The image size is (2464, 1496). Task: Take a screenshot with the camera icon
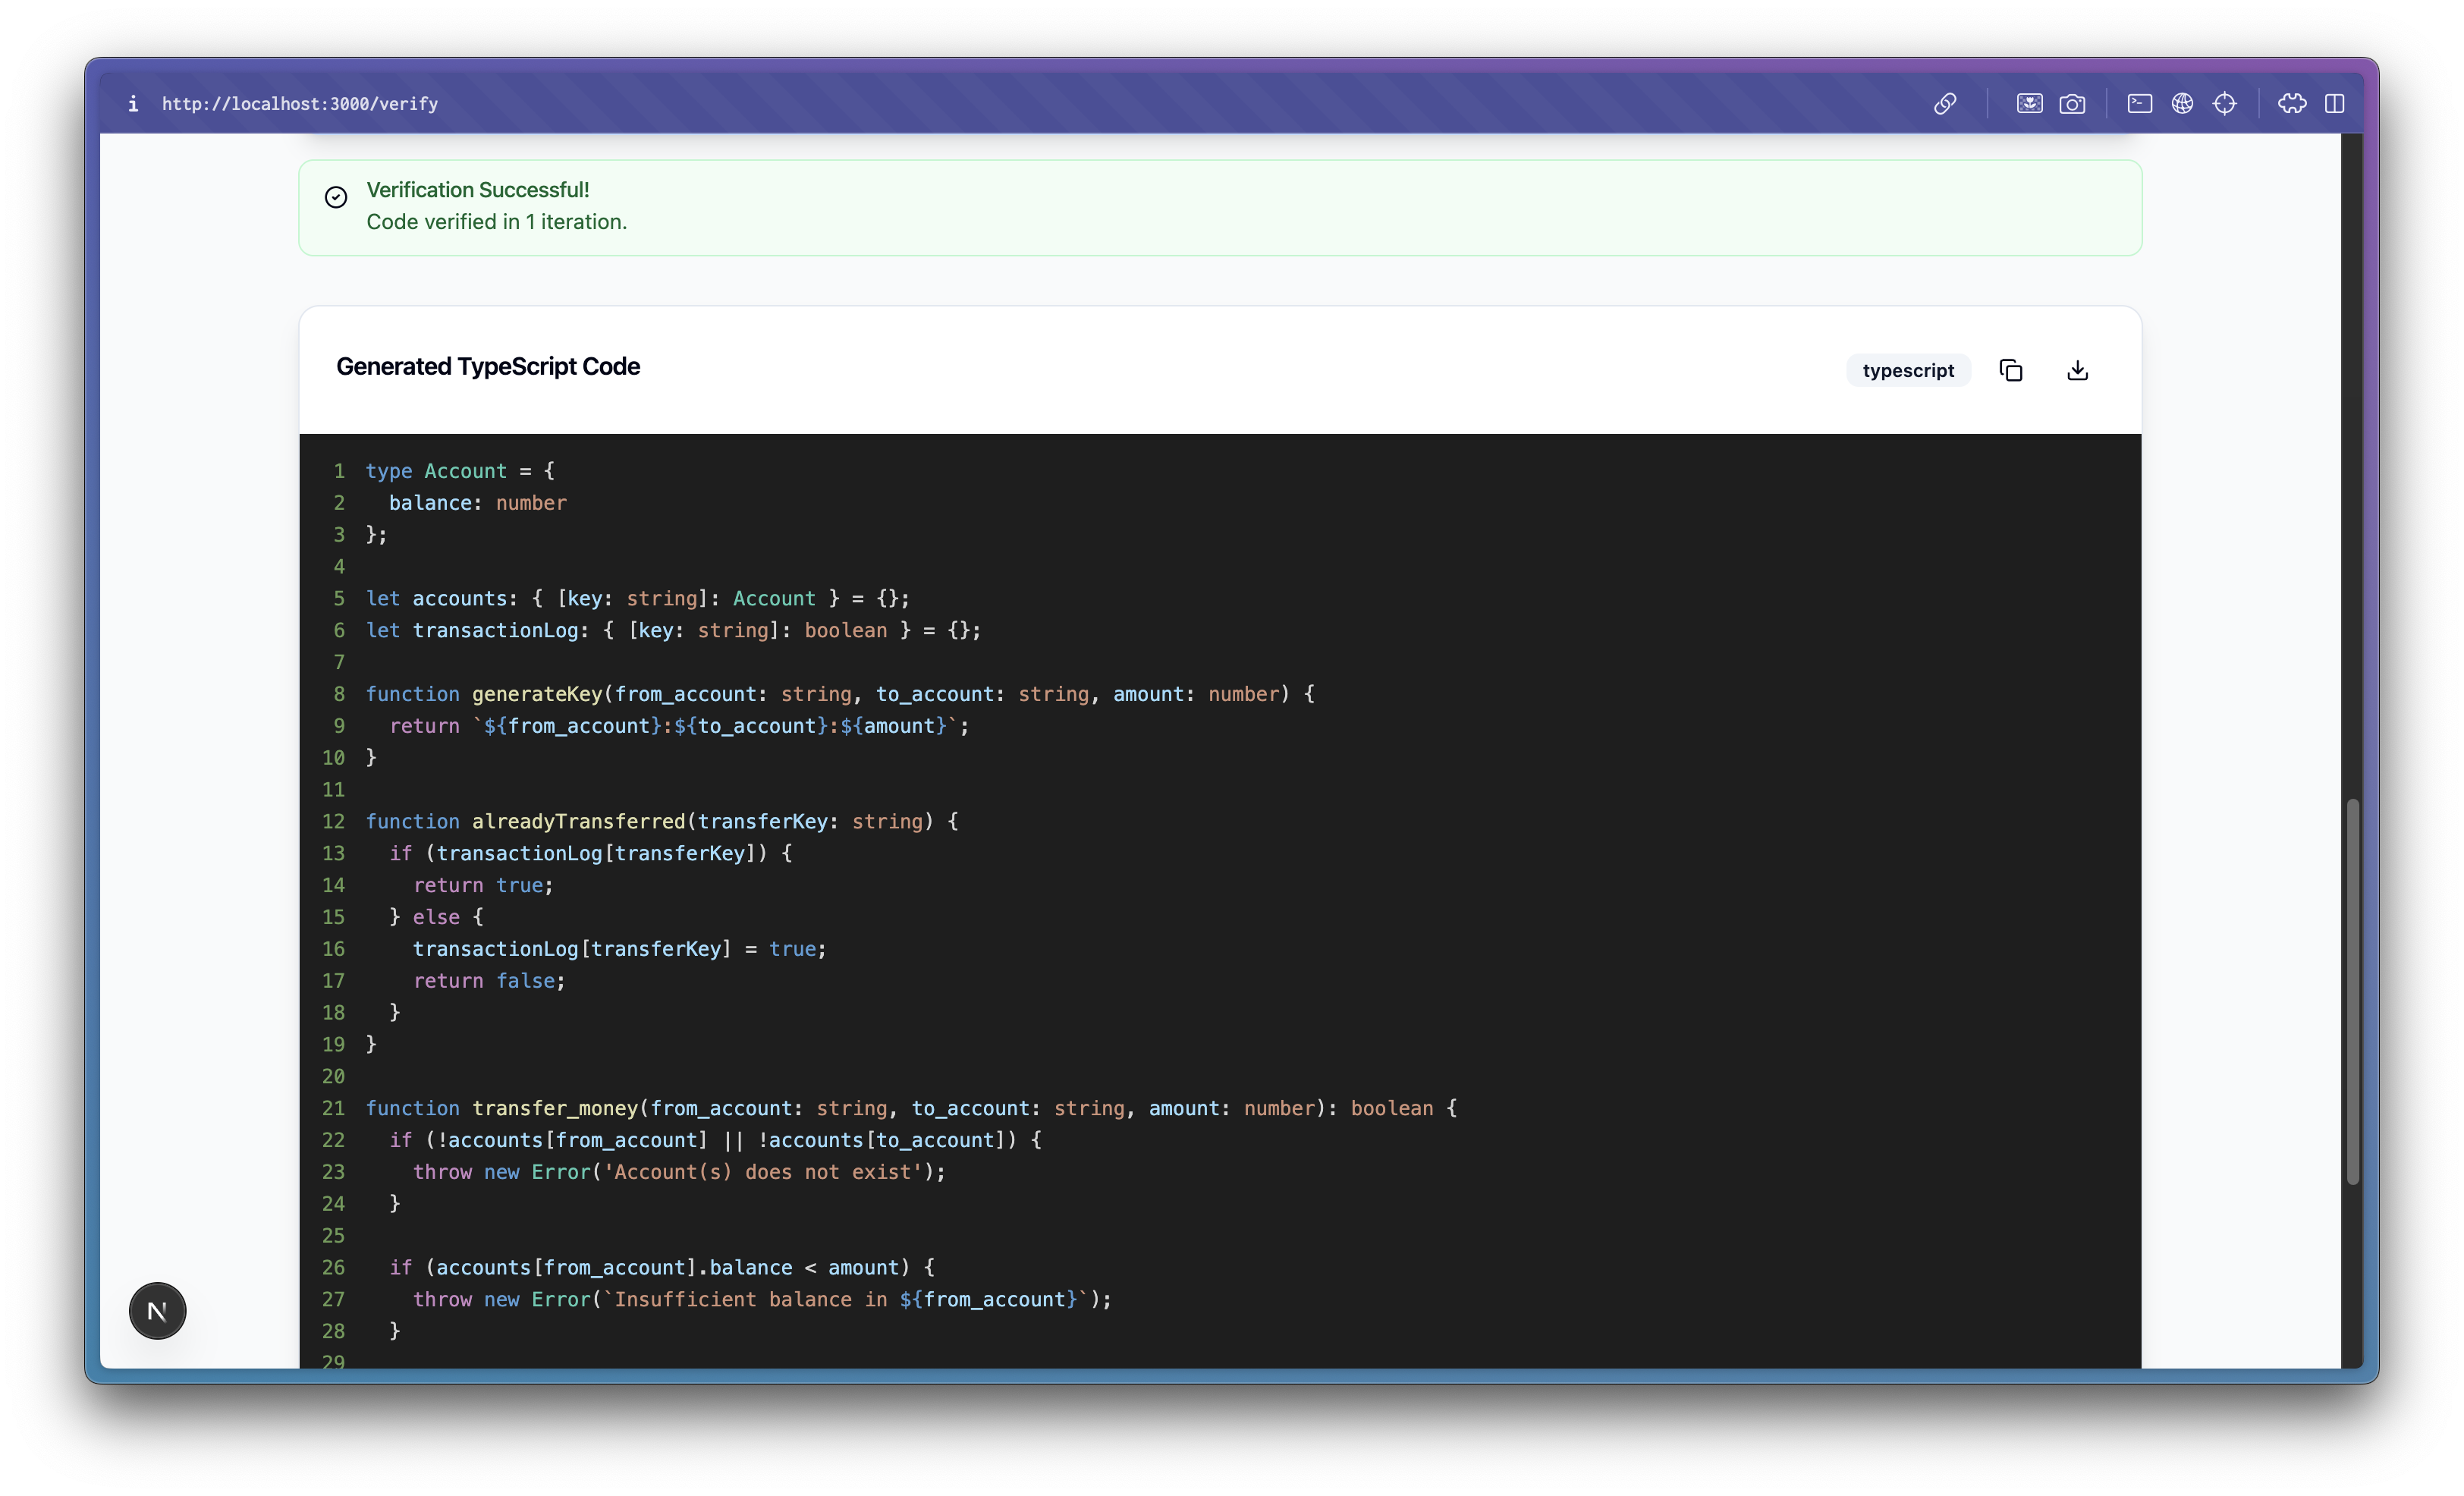coord(2072,104)
